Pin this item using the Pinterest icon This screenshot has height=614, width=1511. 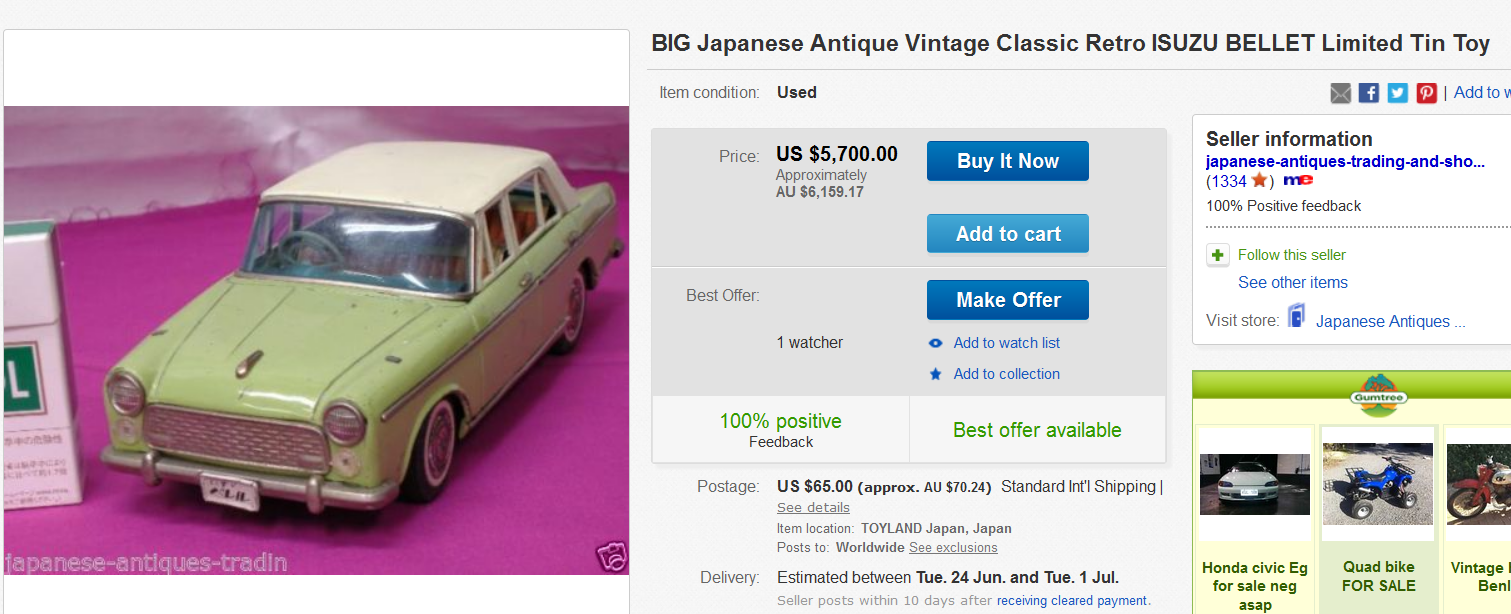(x=1426, y=92)
